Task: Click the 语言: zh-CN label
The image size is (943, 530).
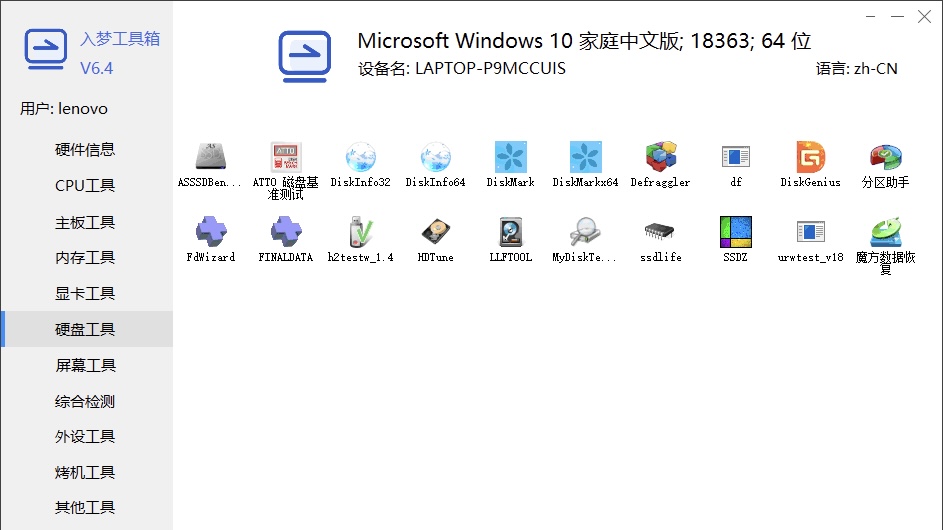Action: click(856, 69)
